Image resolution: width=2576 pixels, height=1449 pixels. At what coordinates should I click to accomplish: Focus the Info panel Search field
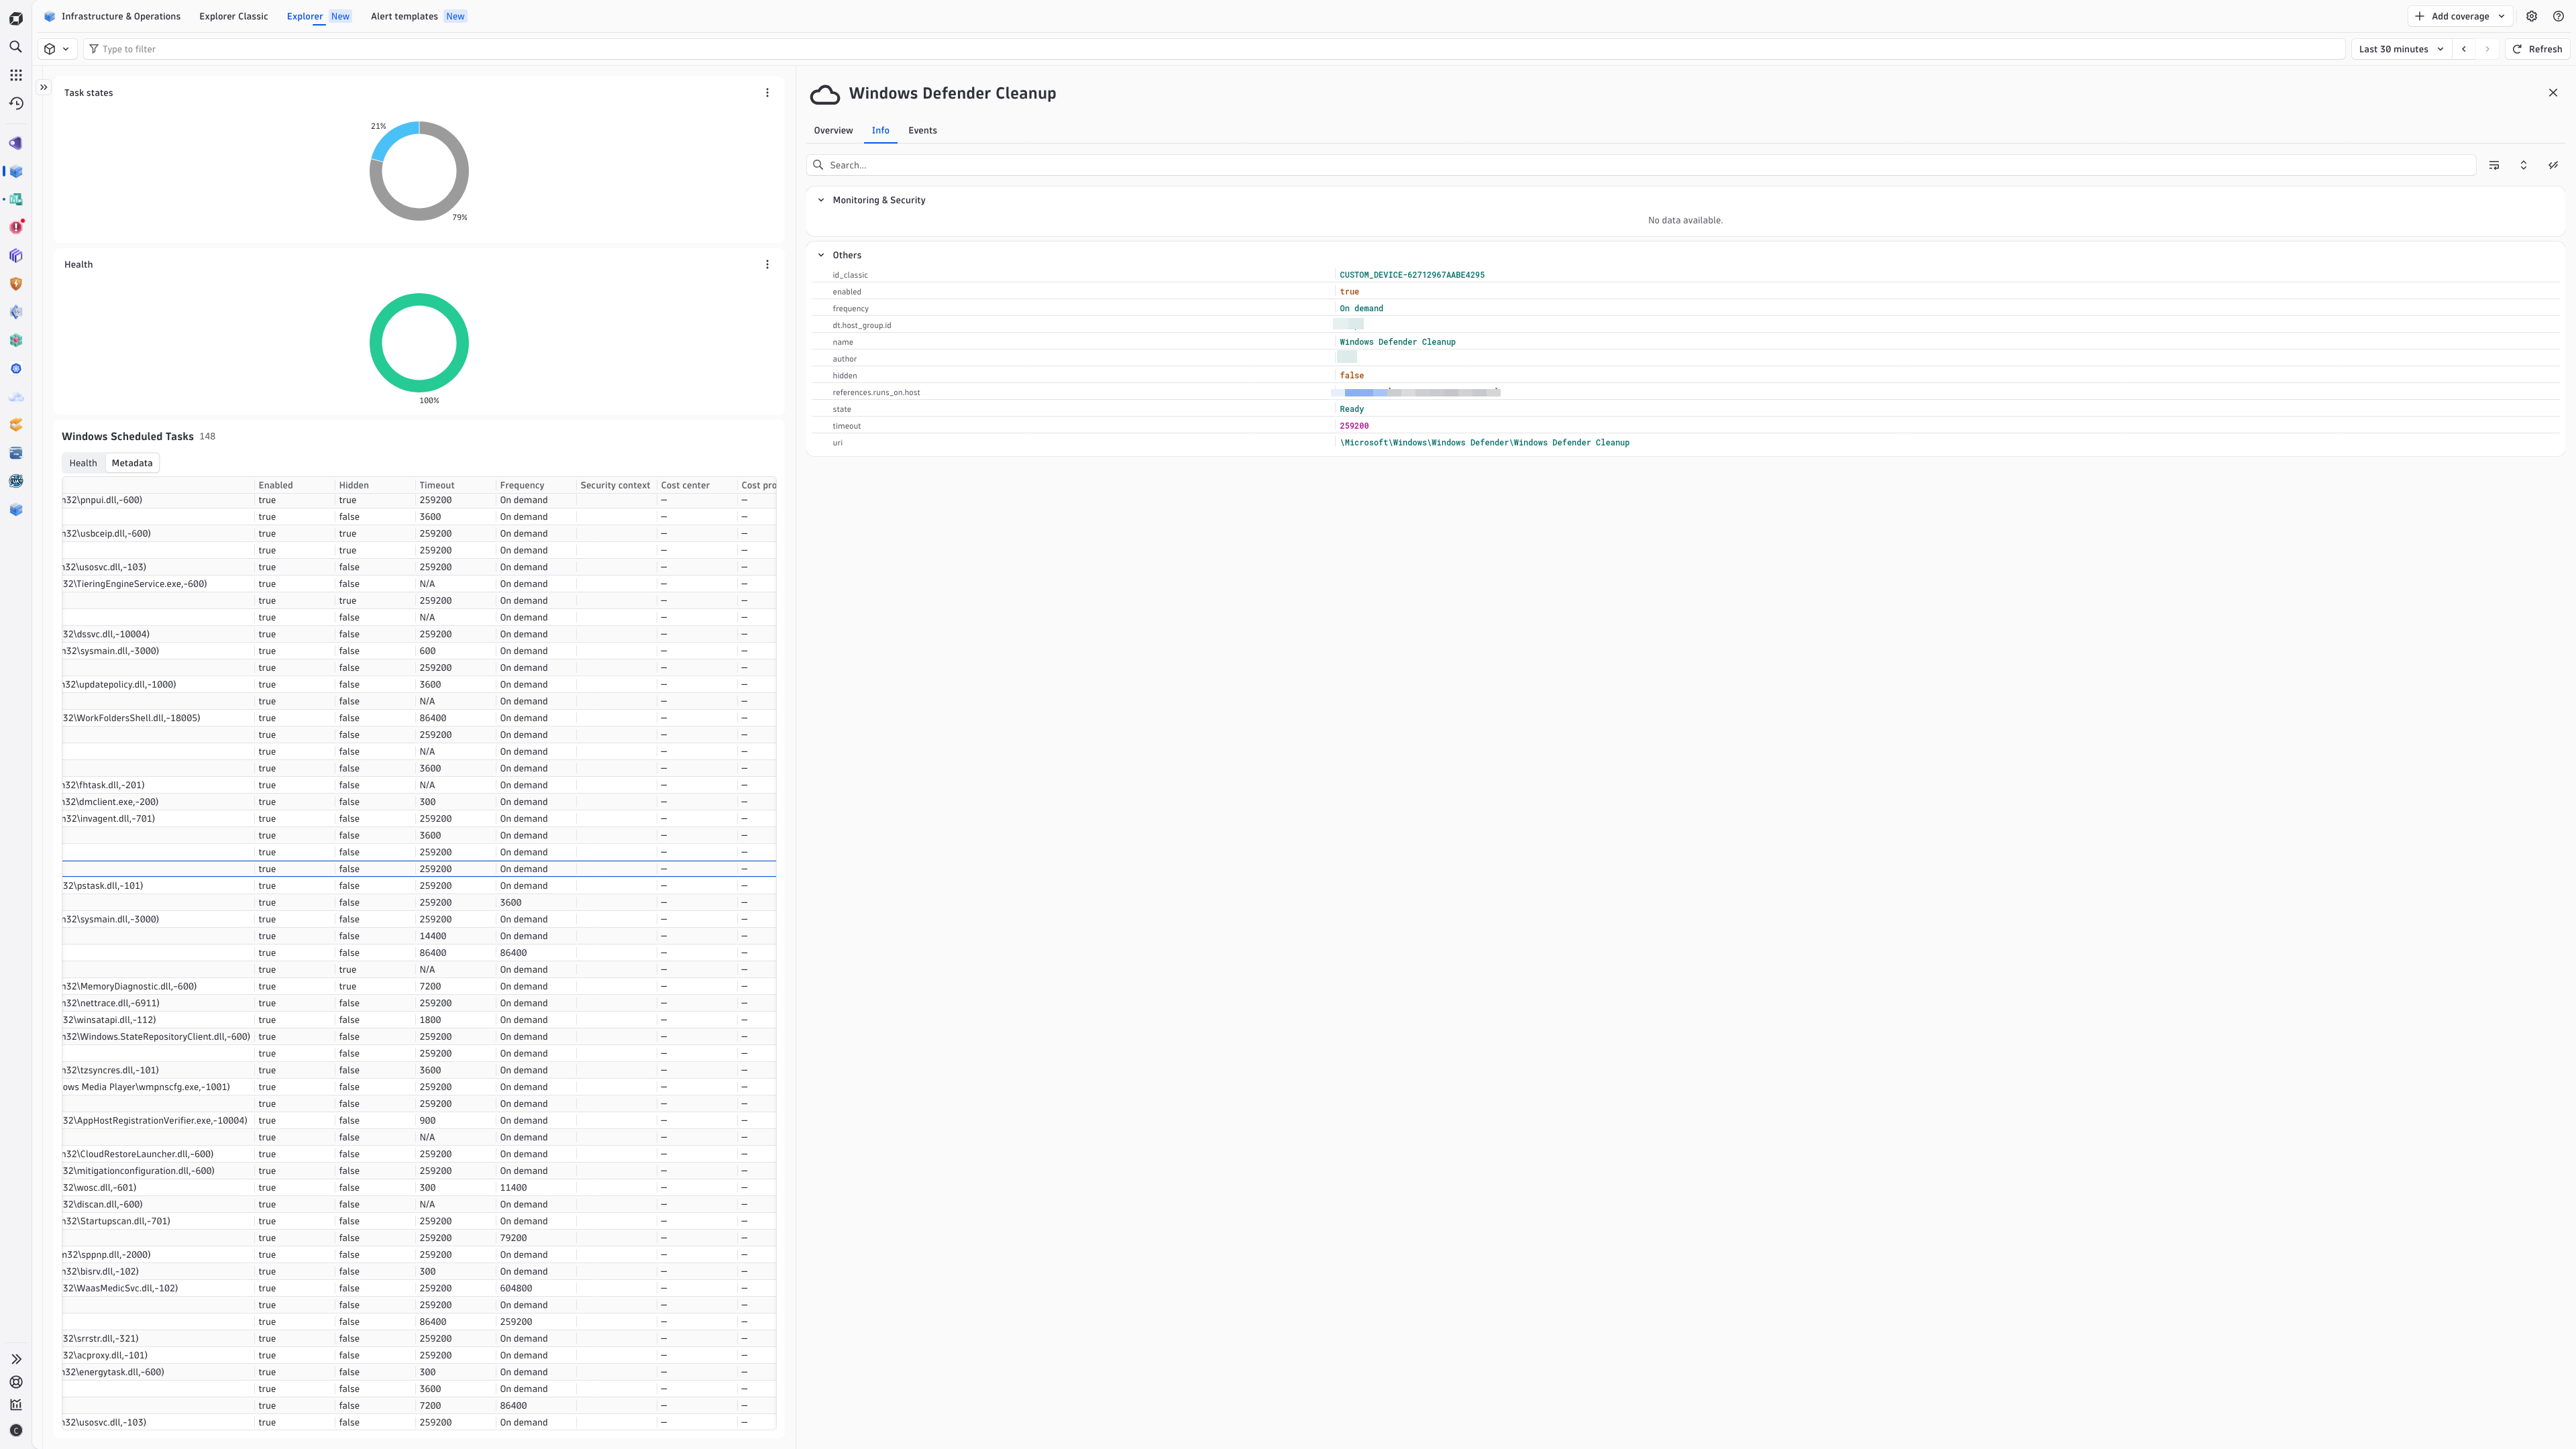[x=1641, y=165]
